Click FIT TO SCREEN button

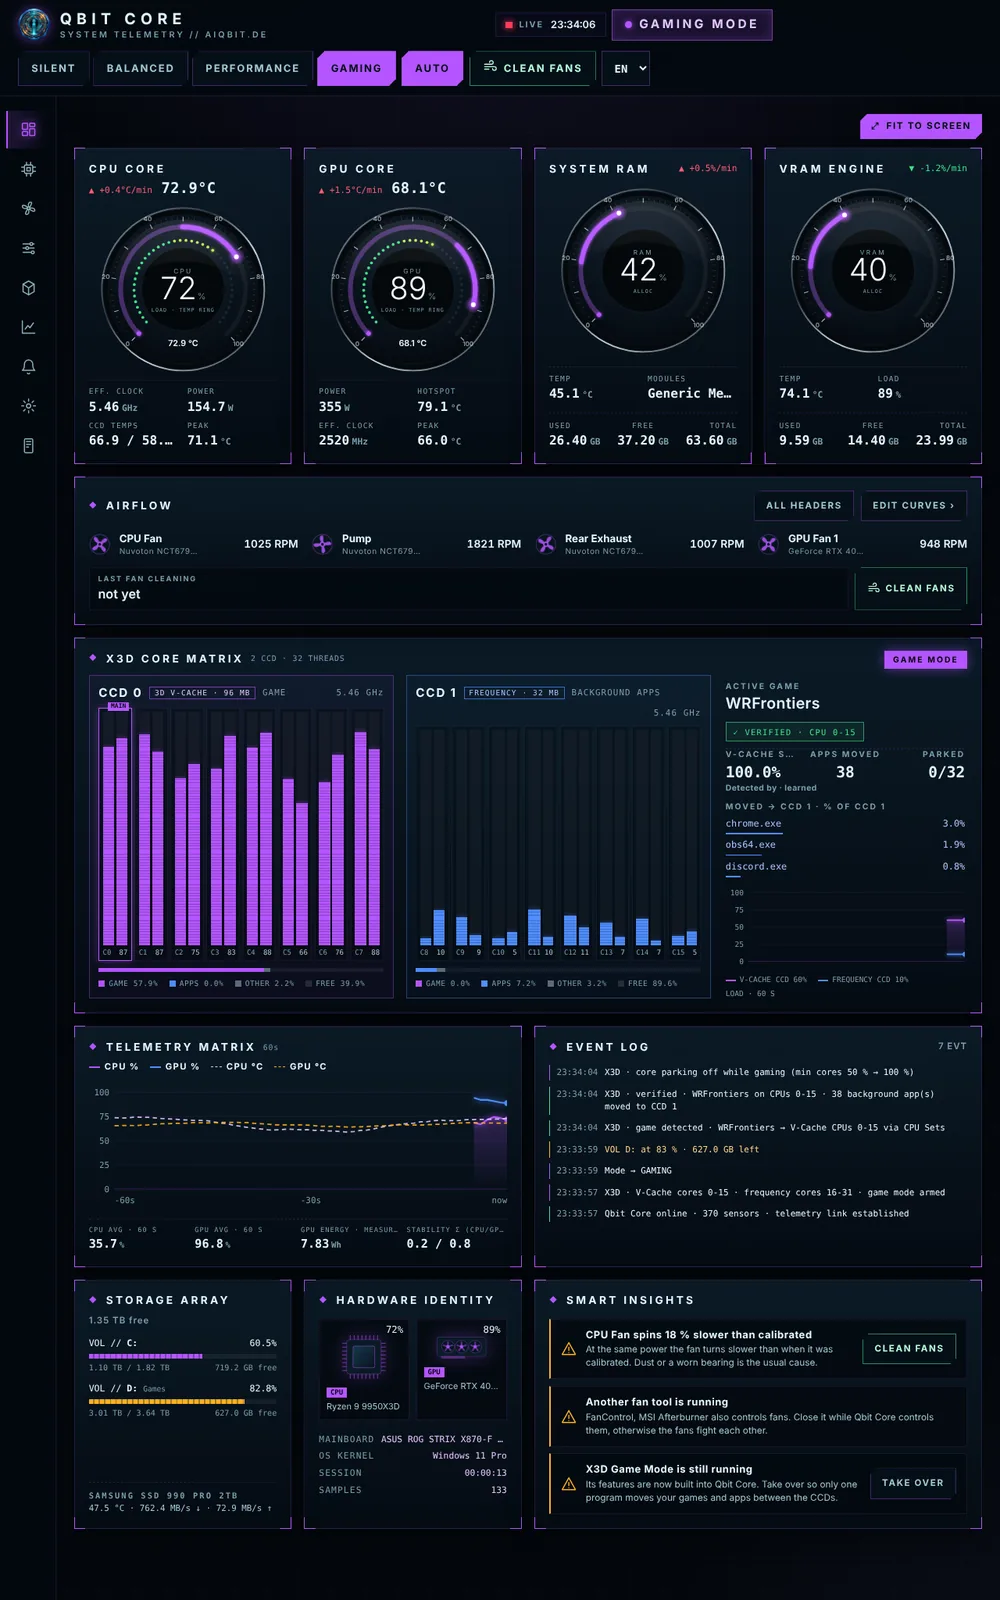click(921, 126)
